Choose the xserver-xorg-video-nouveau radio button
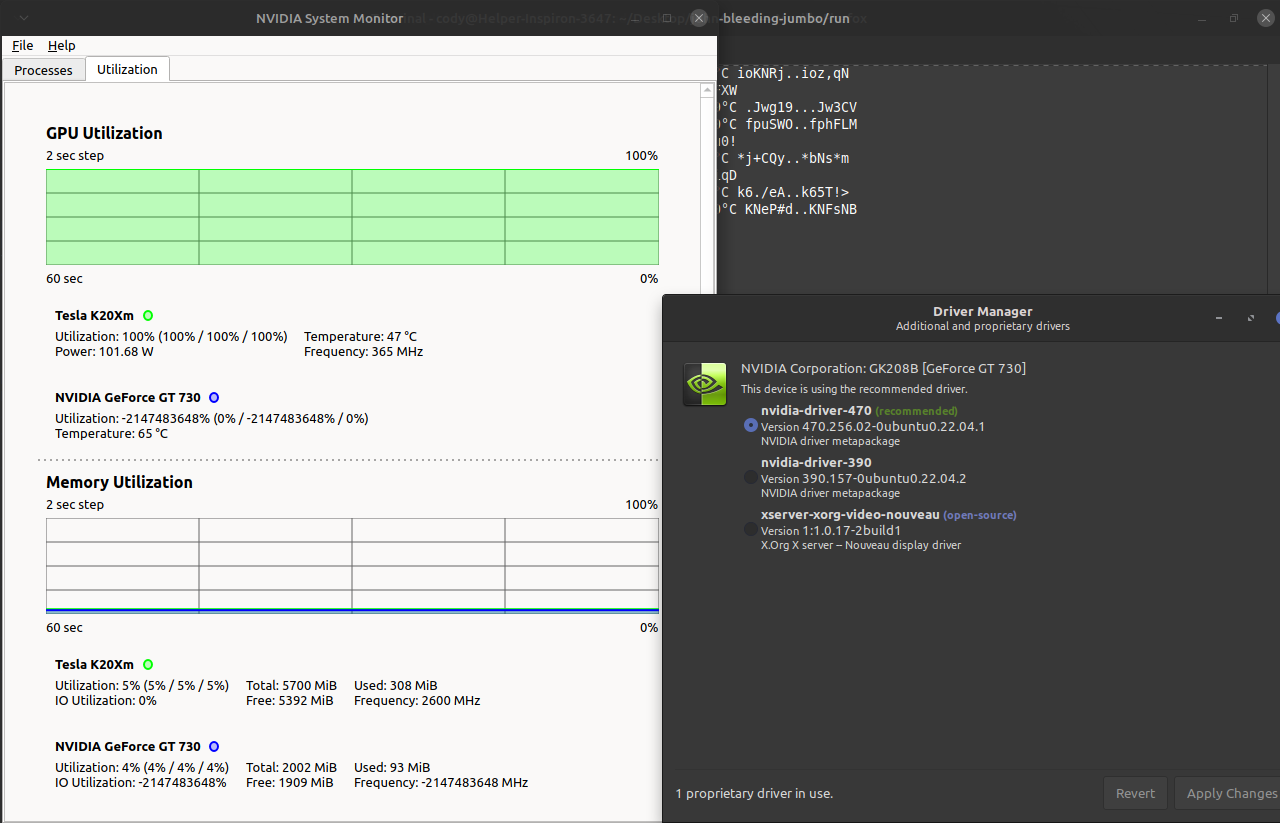The height and width of the screenshot is (823, 1280). click(x=751, y=529)
